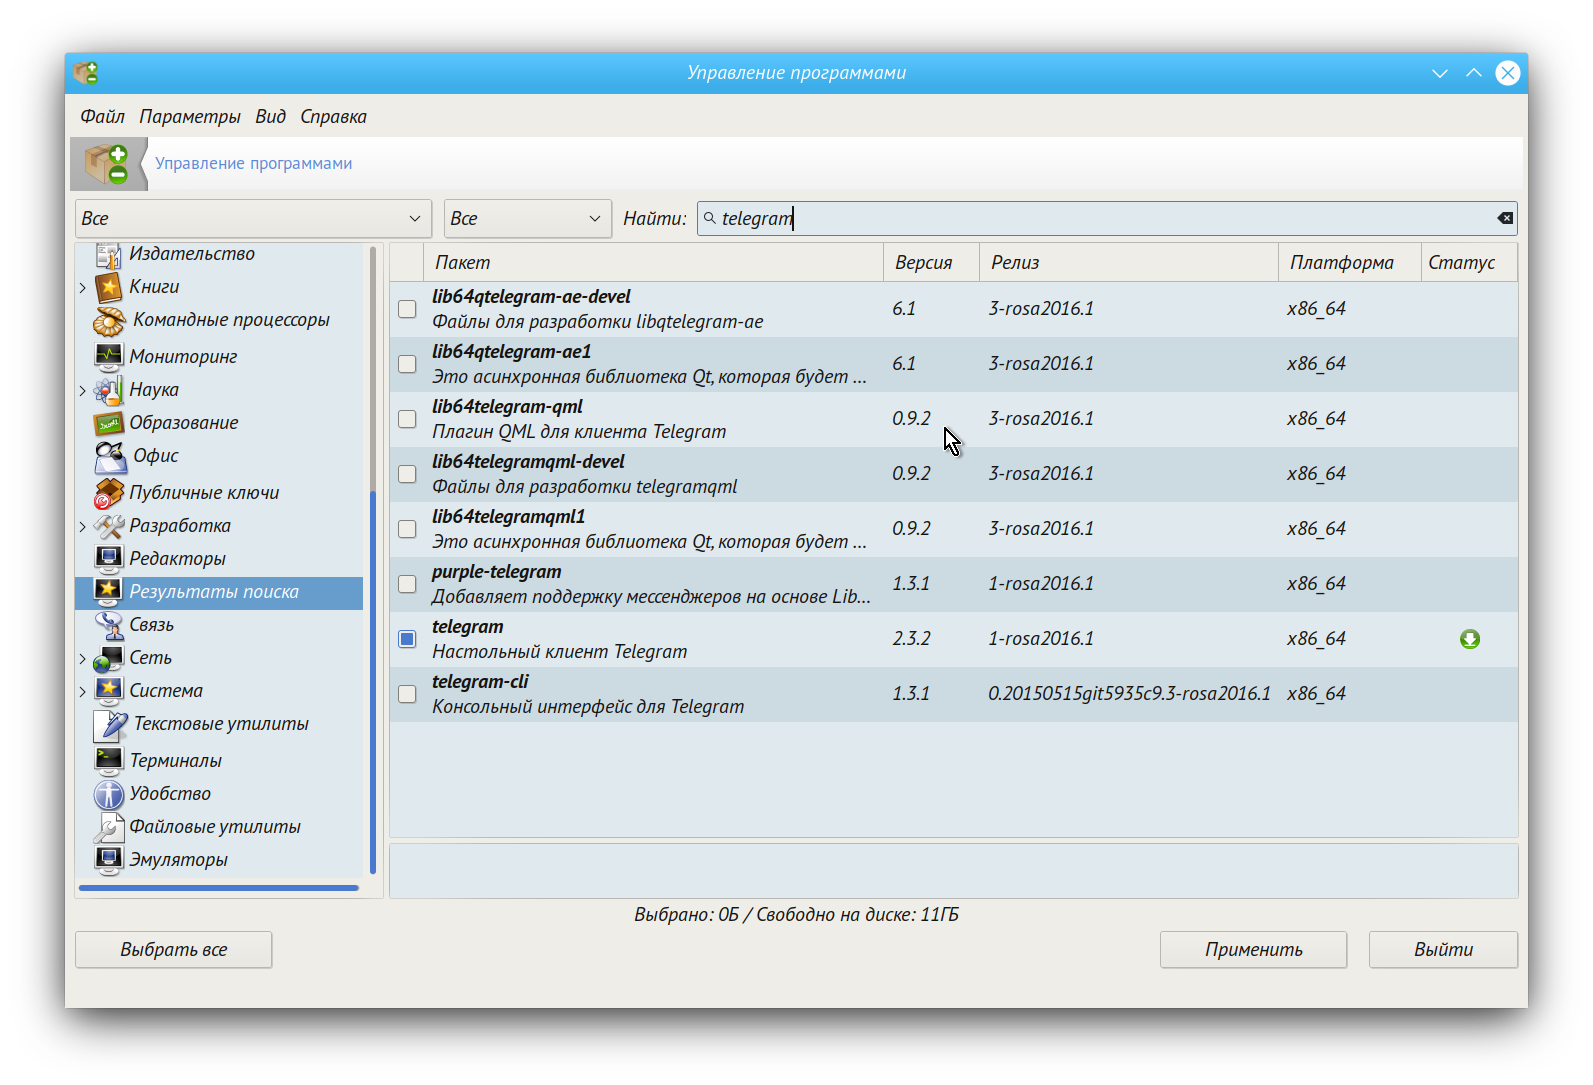Click the Мониторинг category icon
The image size is (1593, 1085).
108,356
